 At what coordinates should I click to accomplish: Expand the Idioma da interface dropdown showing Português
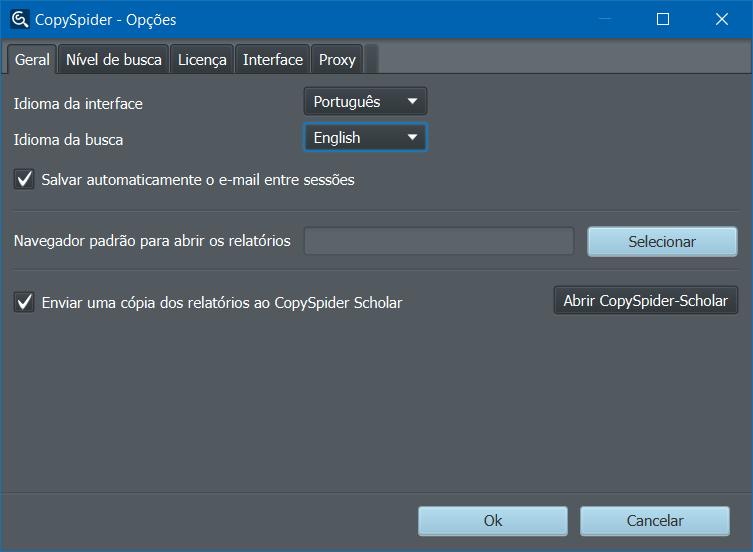(x=365, y=101)
